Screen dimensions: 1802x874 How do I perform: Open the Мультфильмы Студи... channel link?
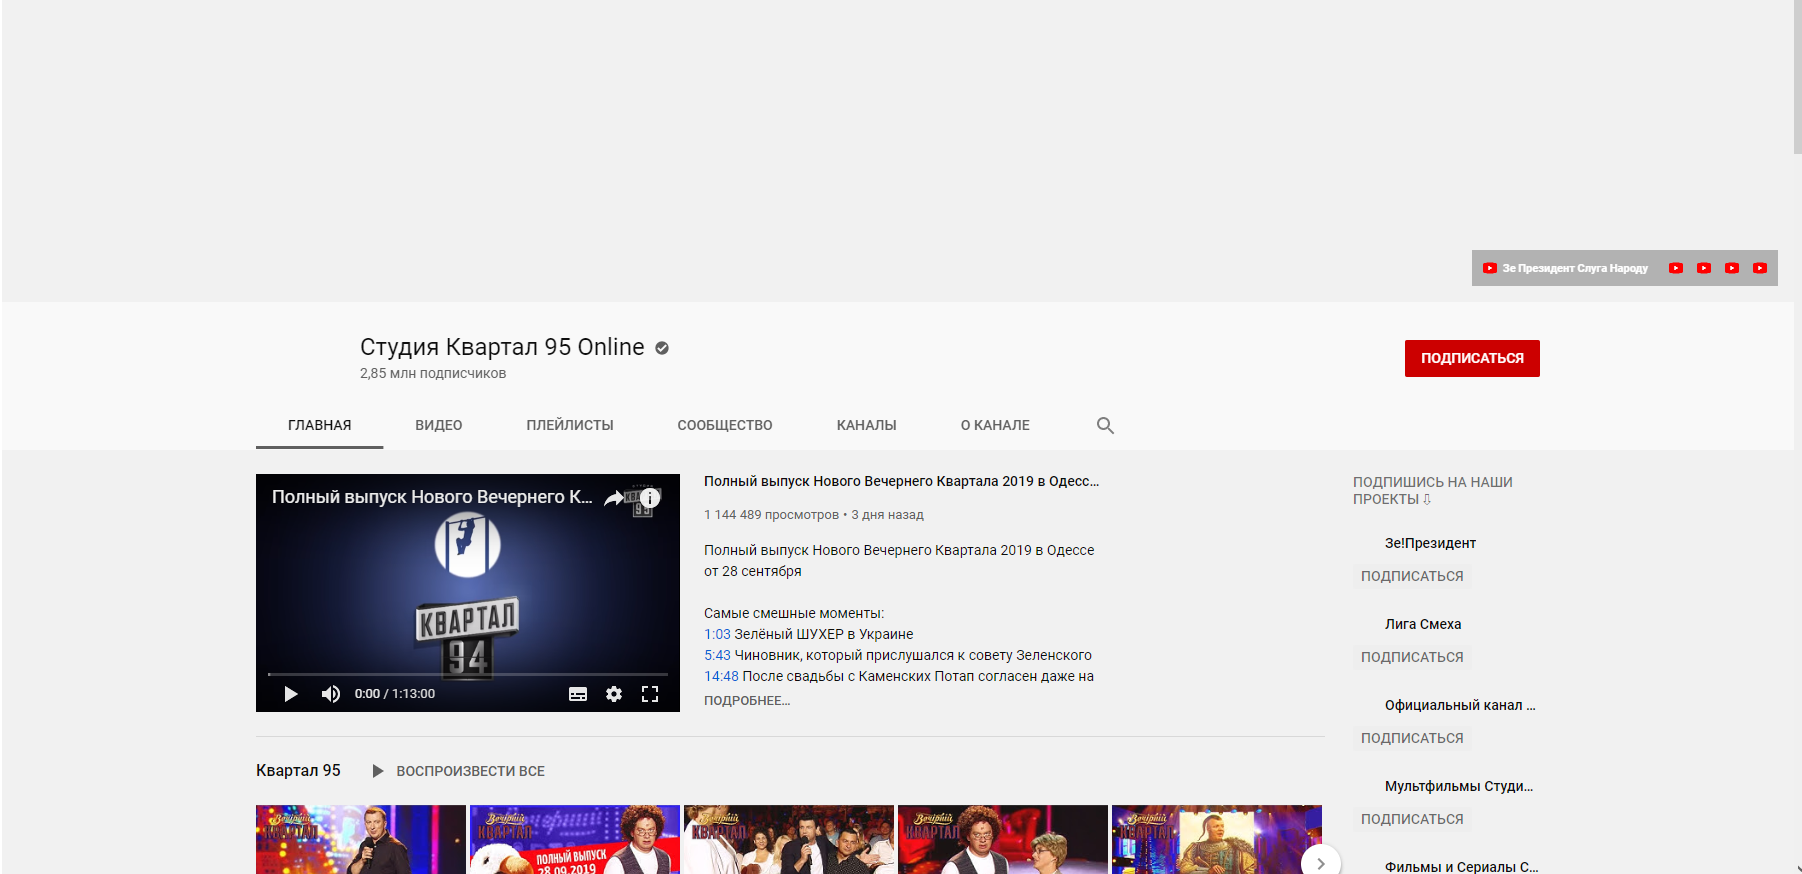coord(1459,786)
